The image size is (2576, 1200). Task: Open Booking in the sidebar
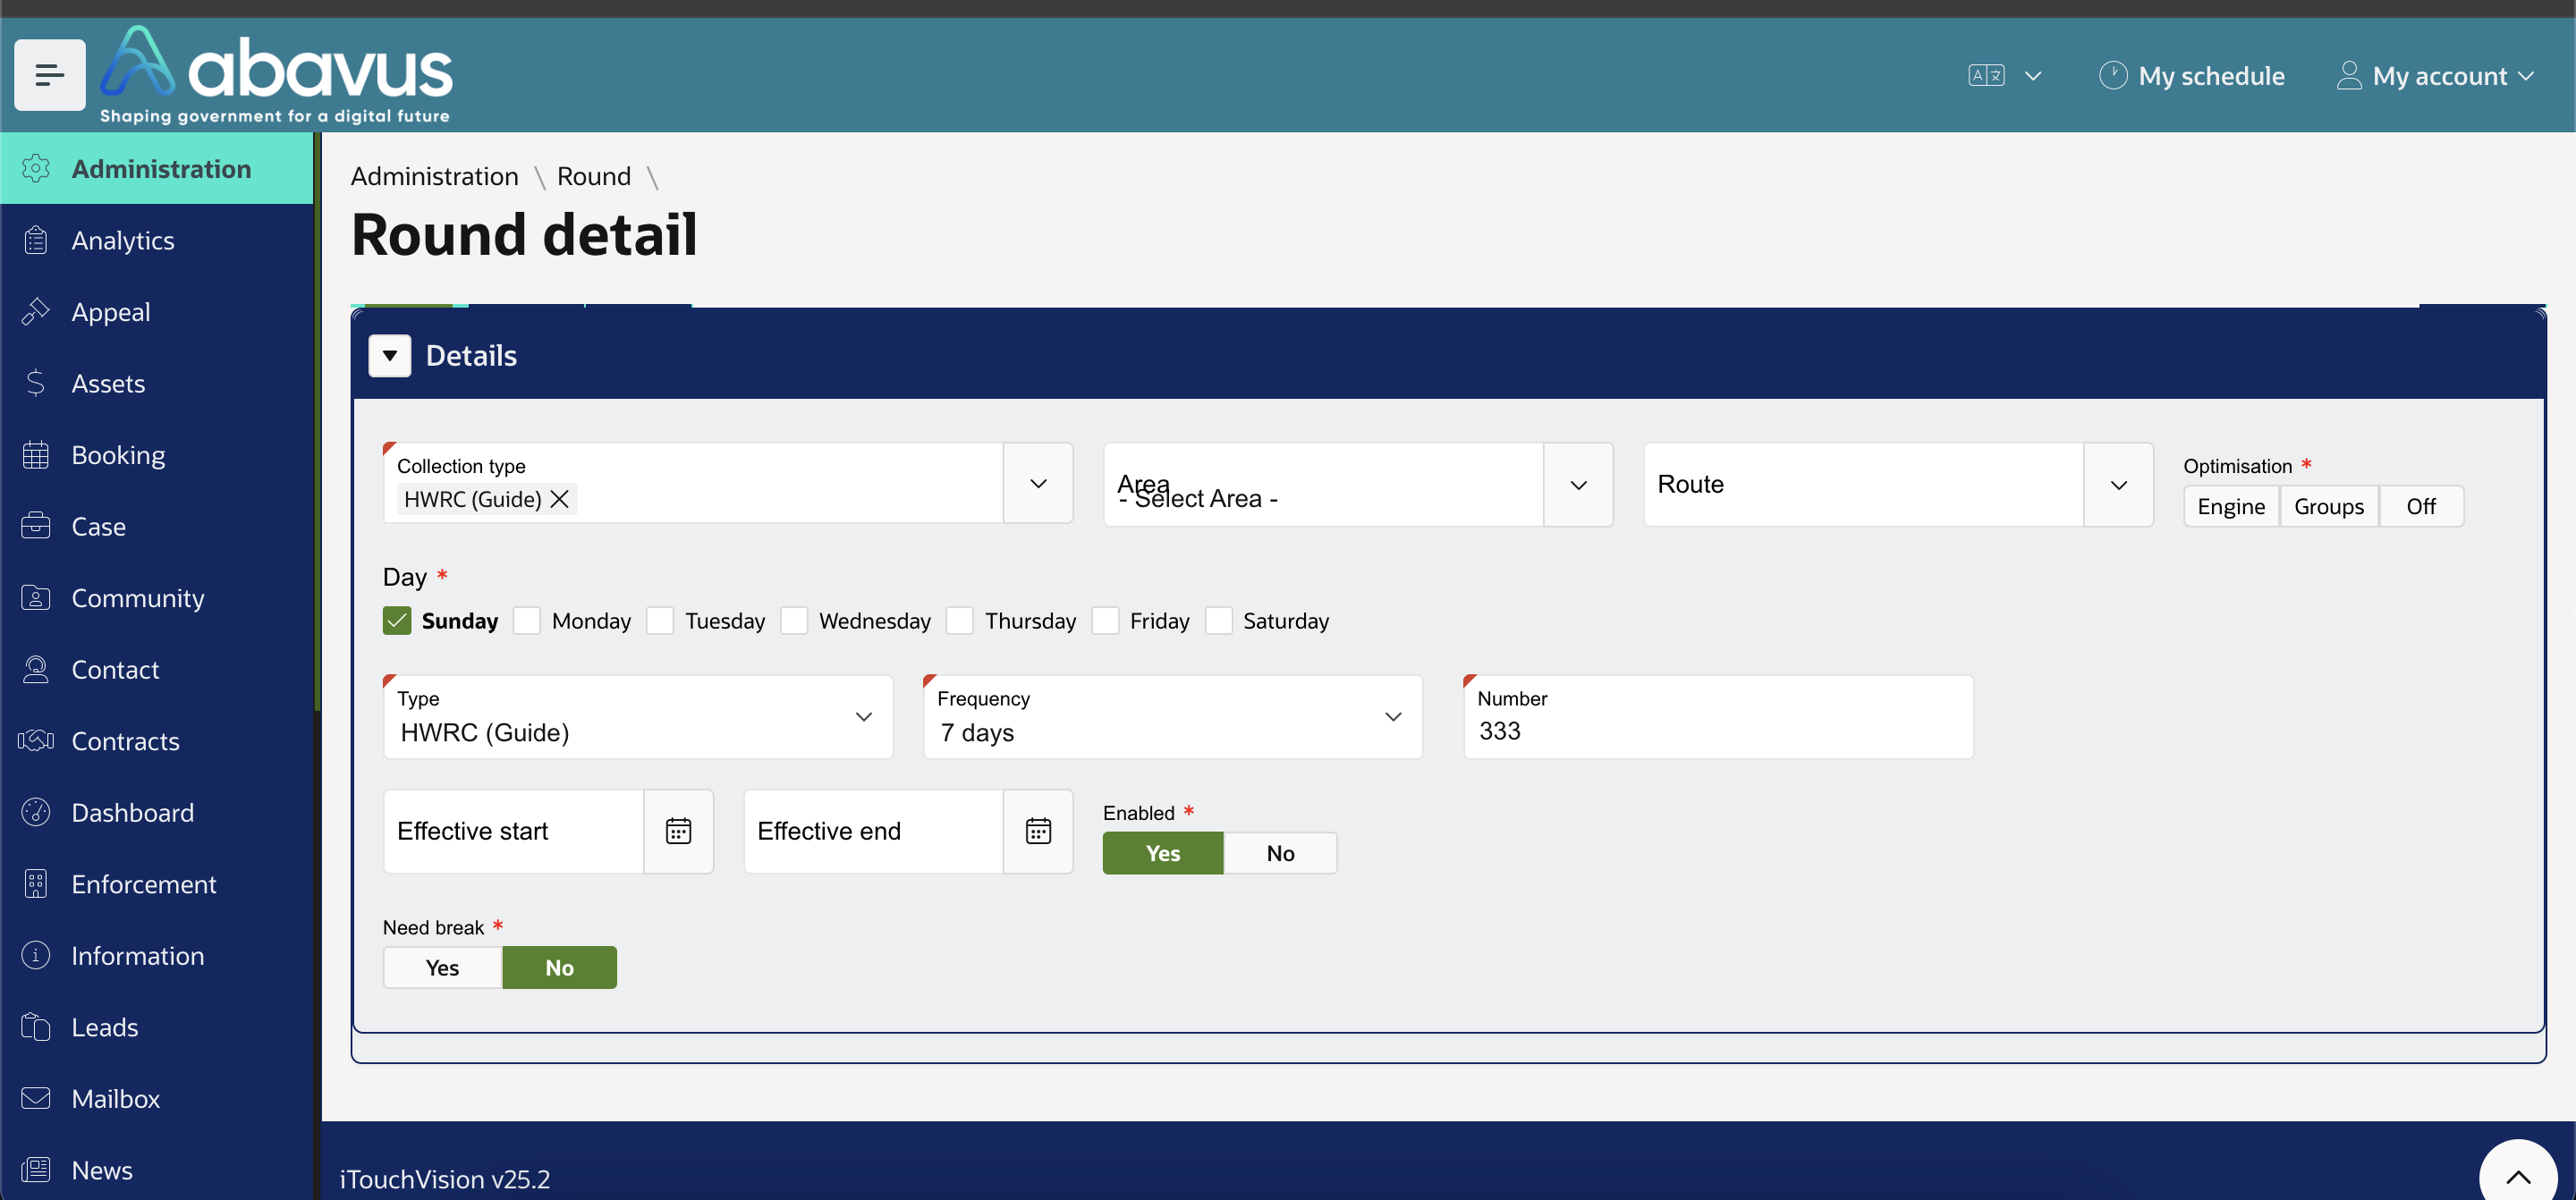157,455
